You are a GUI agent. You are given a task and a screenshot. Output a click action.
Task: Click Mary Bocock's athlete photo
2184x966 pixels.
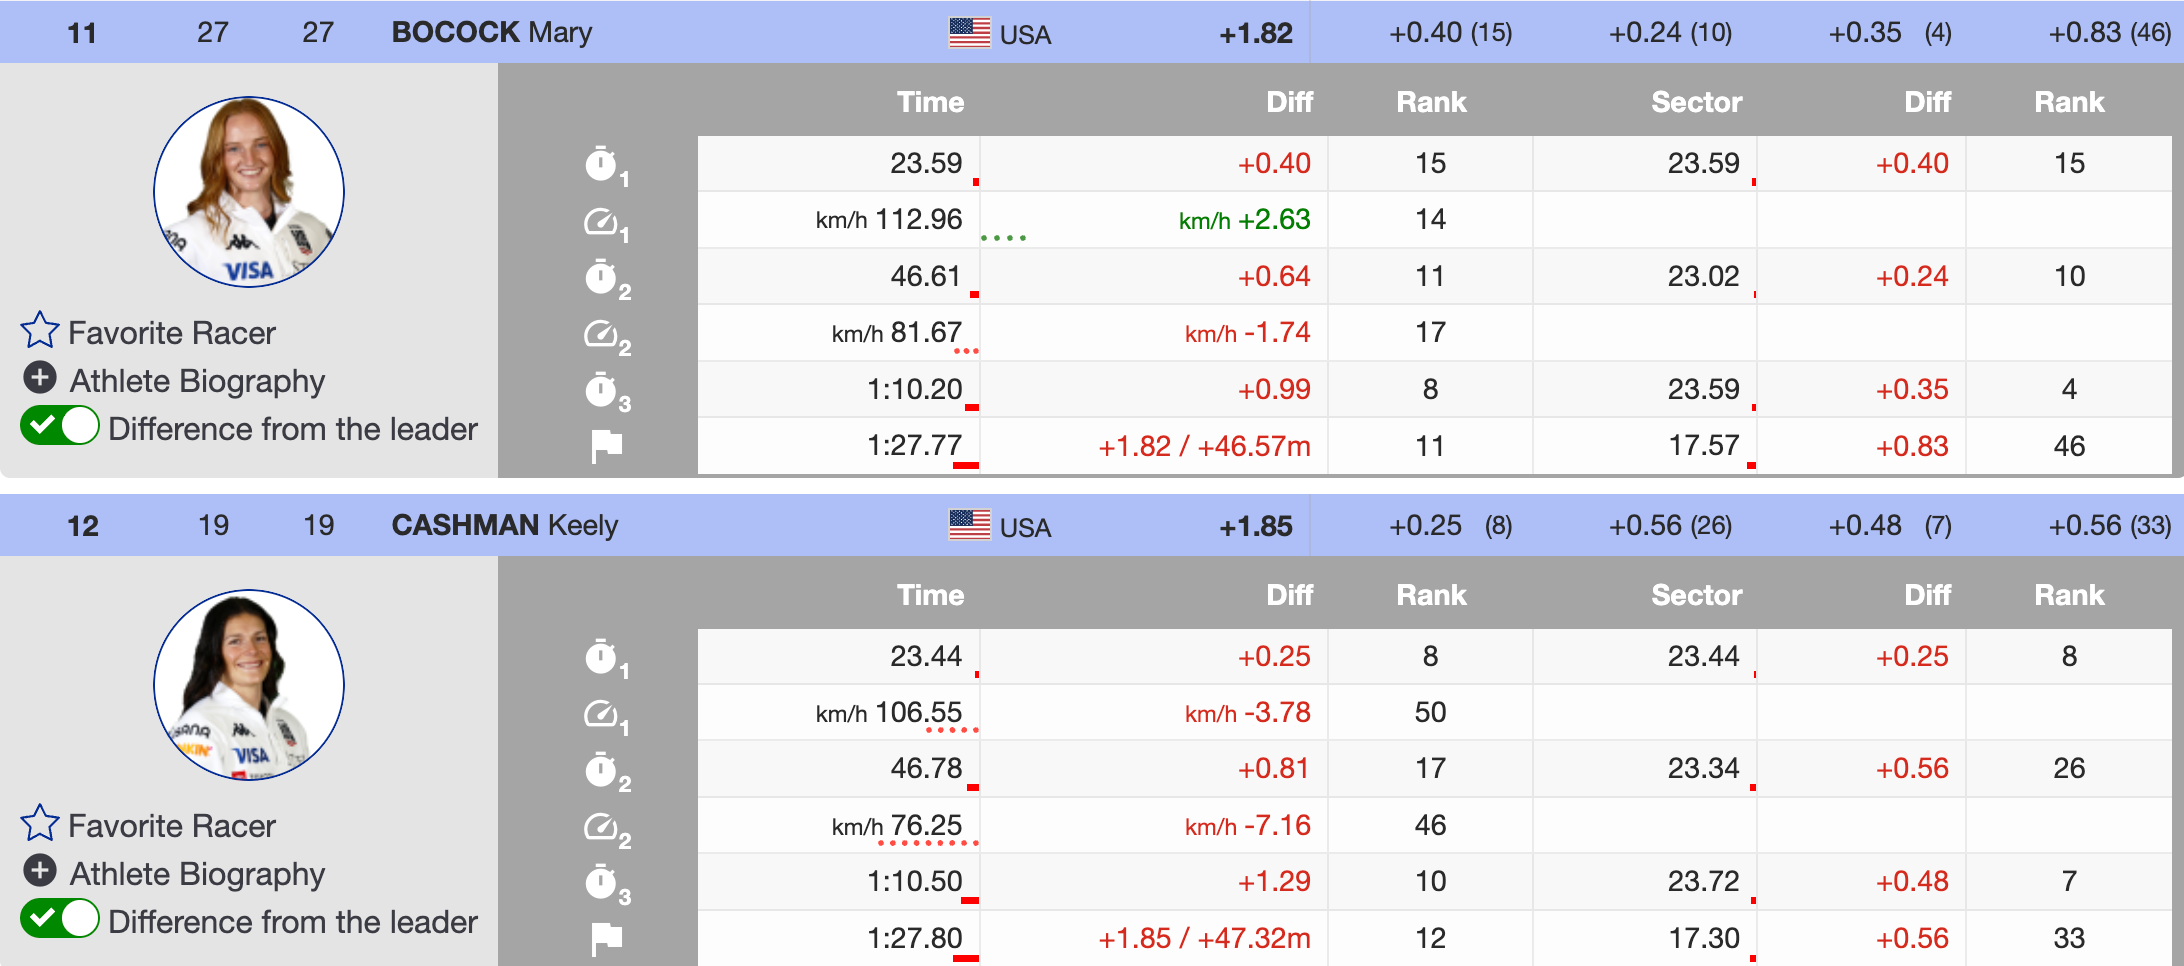pyautogui.click(x=249, y=192)
